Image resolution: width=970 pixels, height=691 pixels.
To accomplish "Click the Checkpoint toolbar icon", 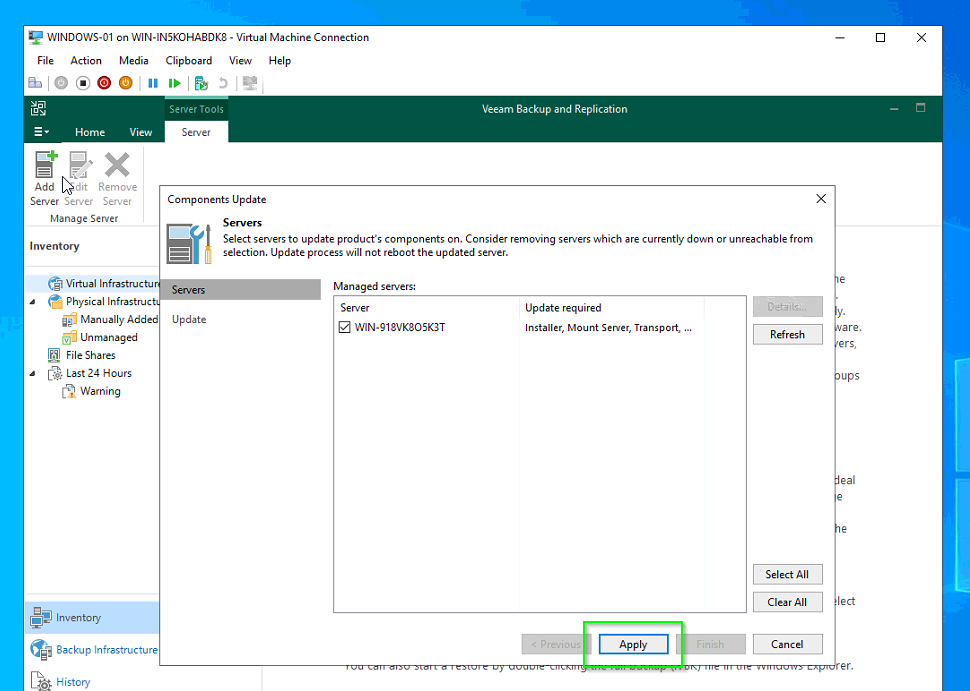I will 201,83.
